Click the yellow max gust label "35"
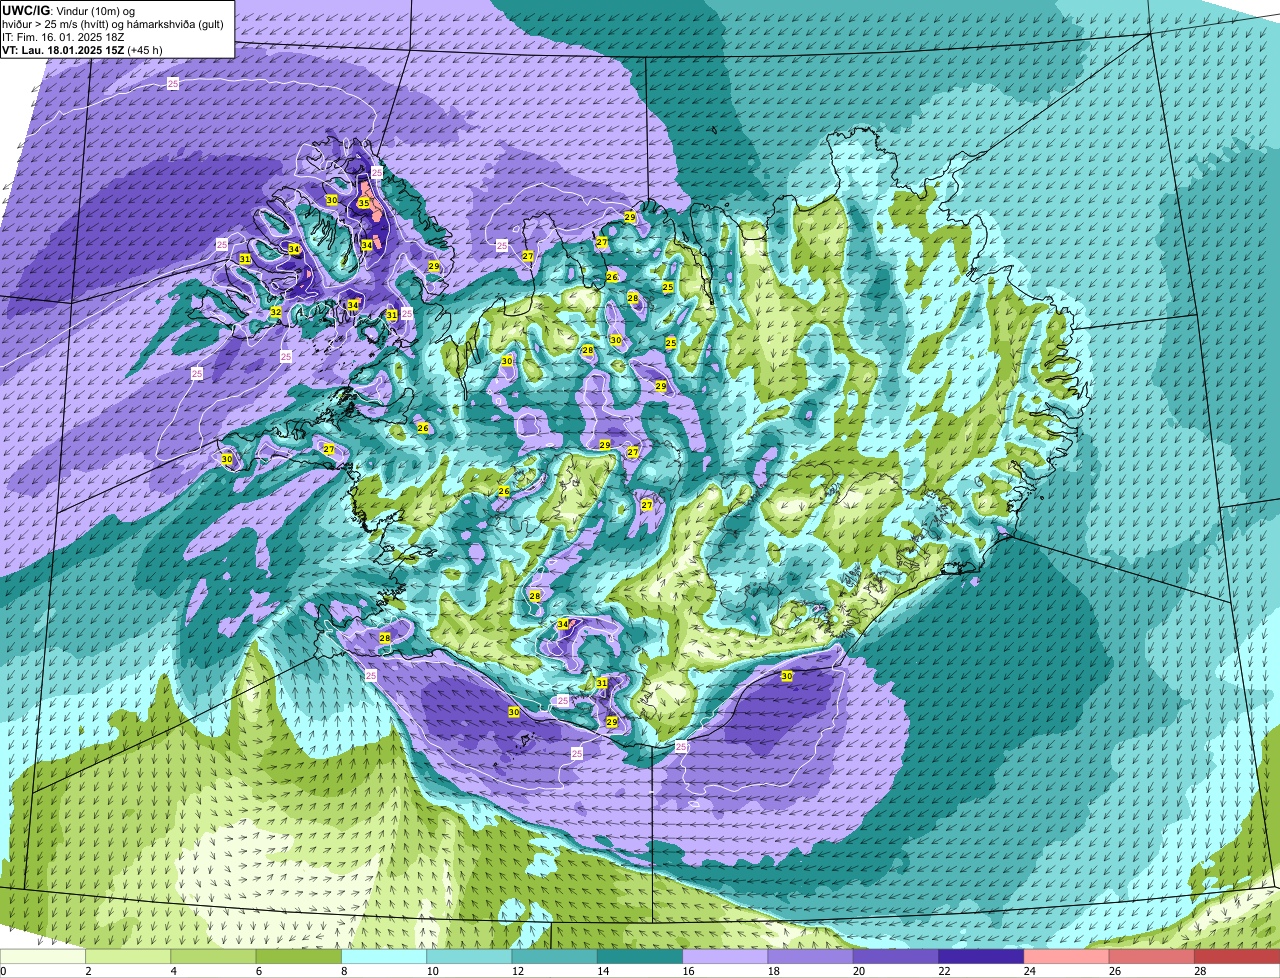1280x978 pixels. coord(364,203)
